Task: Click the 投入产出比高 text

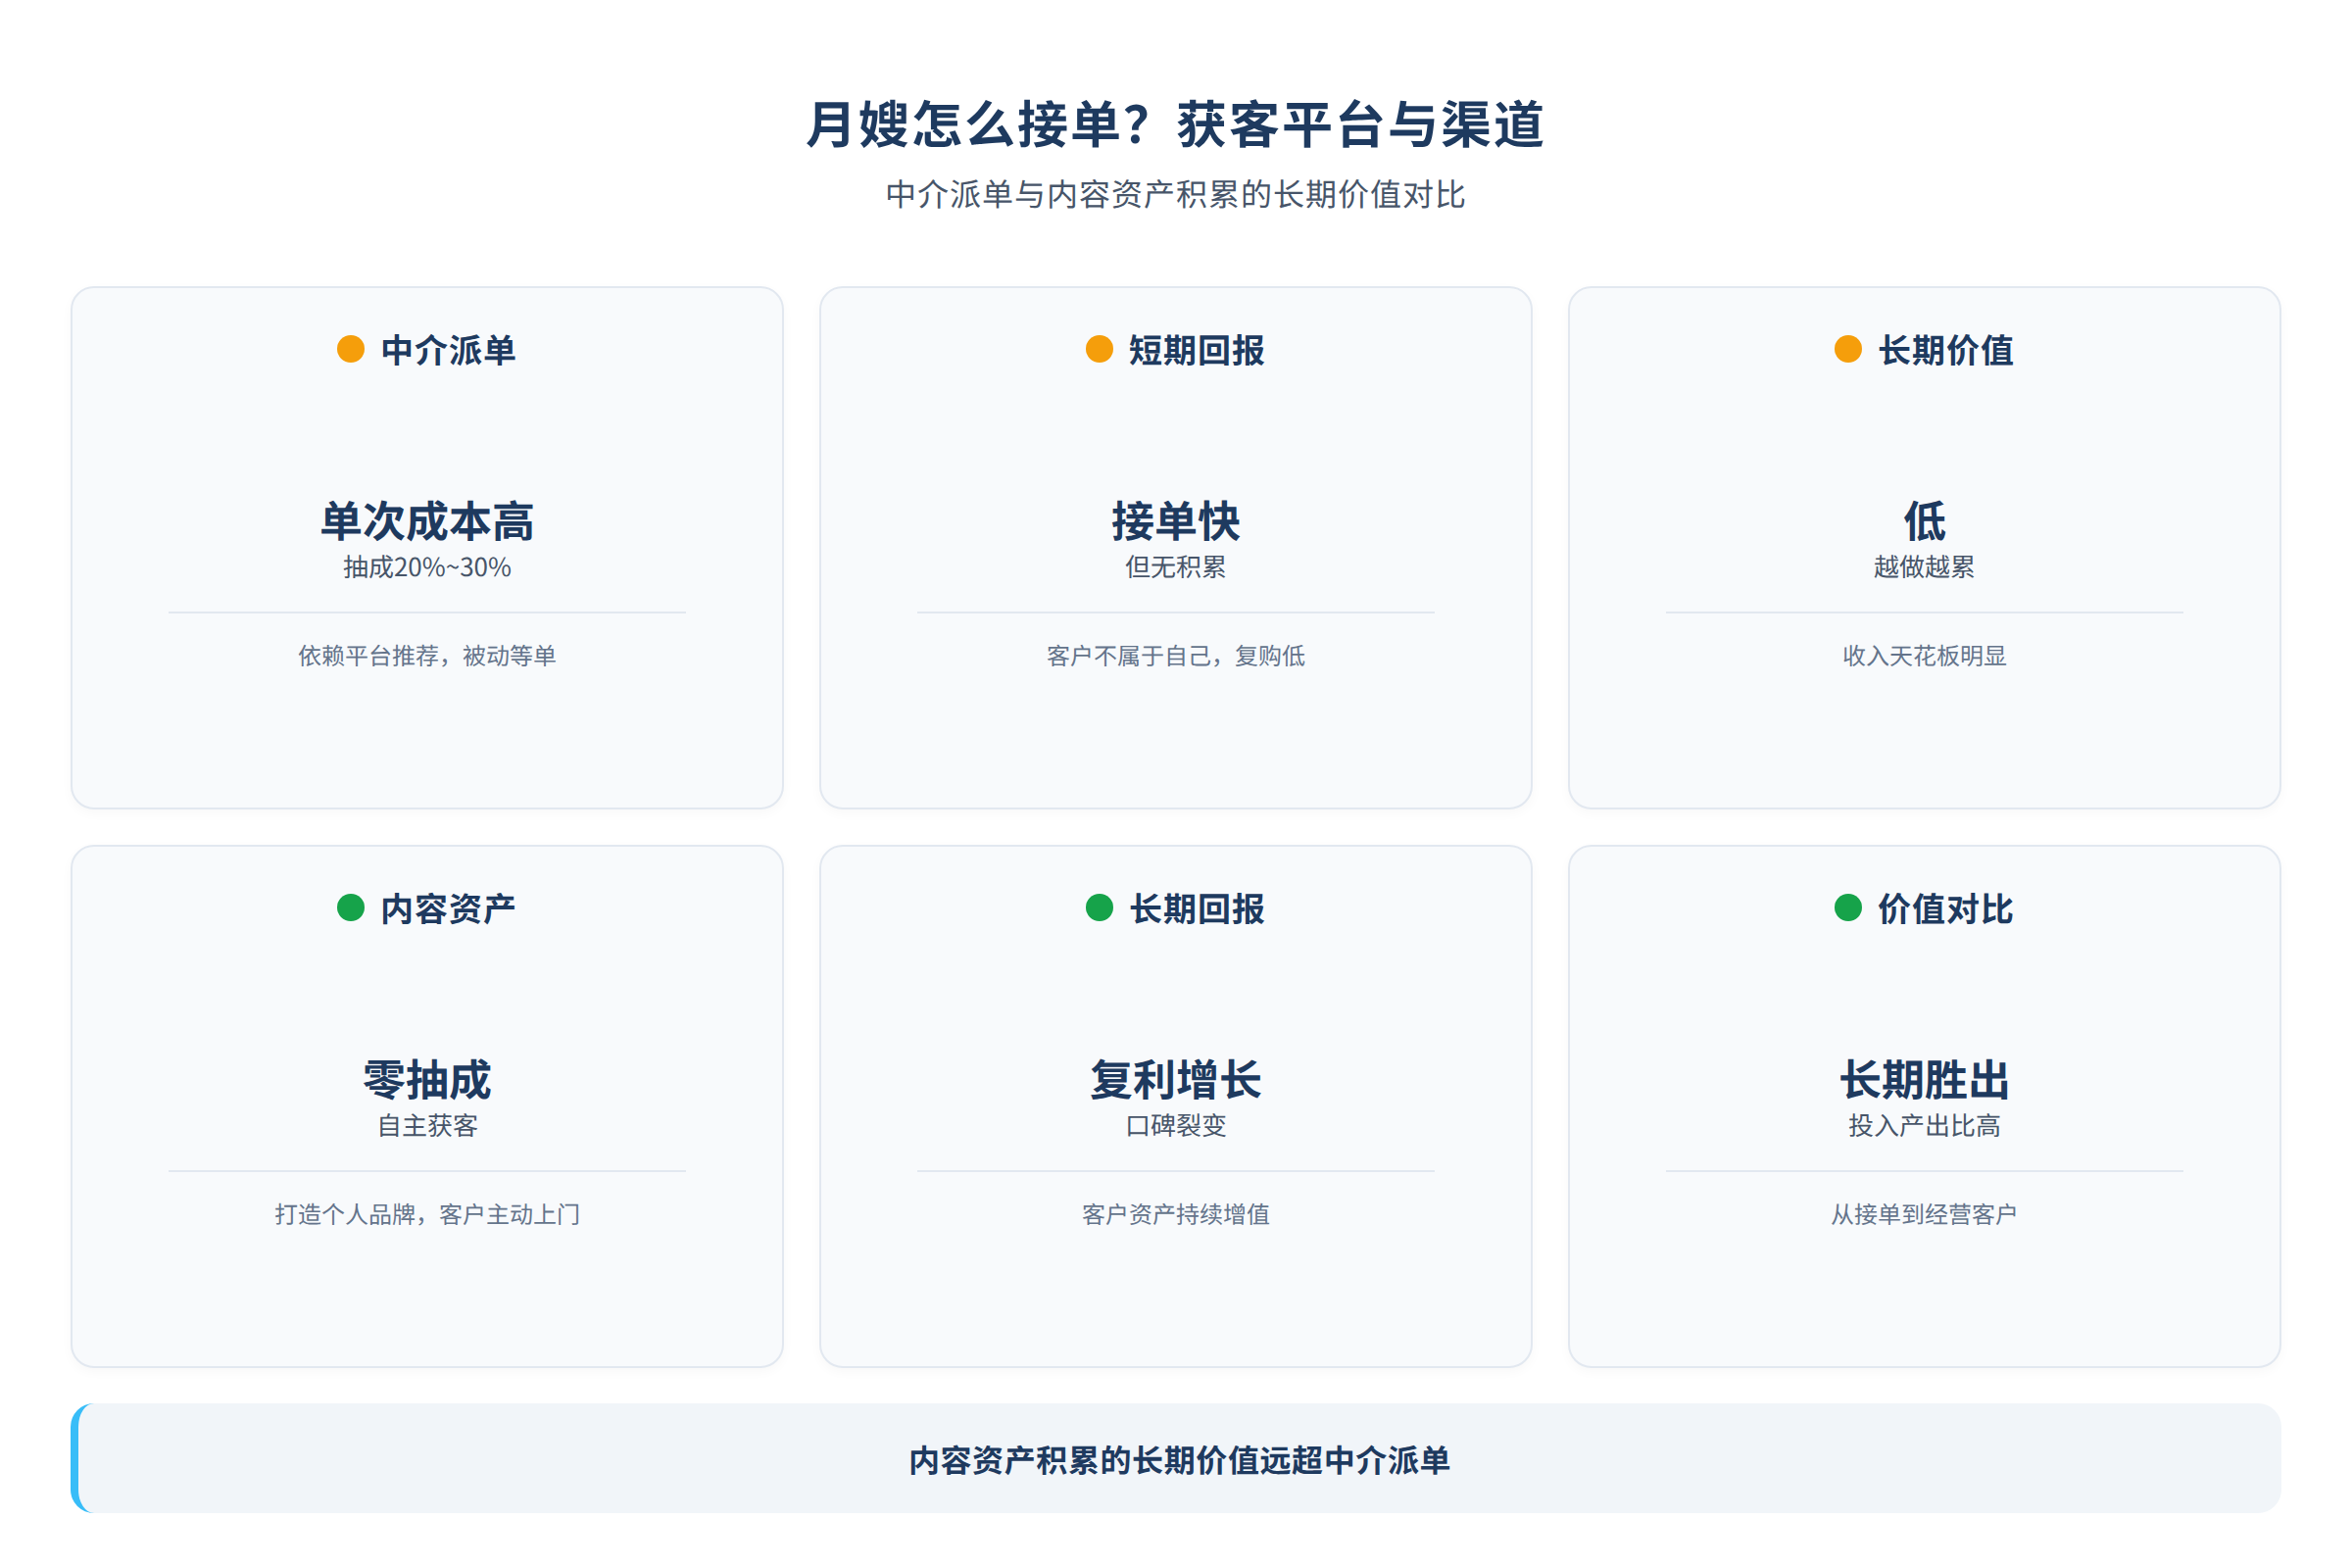Action: (x=1925, y=1126)
